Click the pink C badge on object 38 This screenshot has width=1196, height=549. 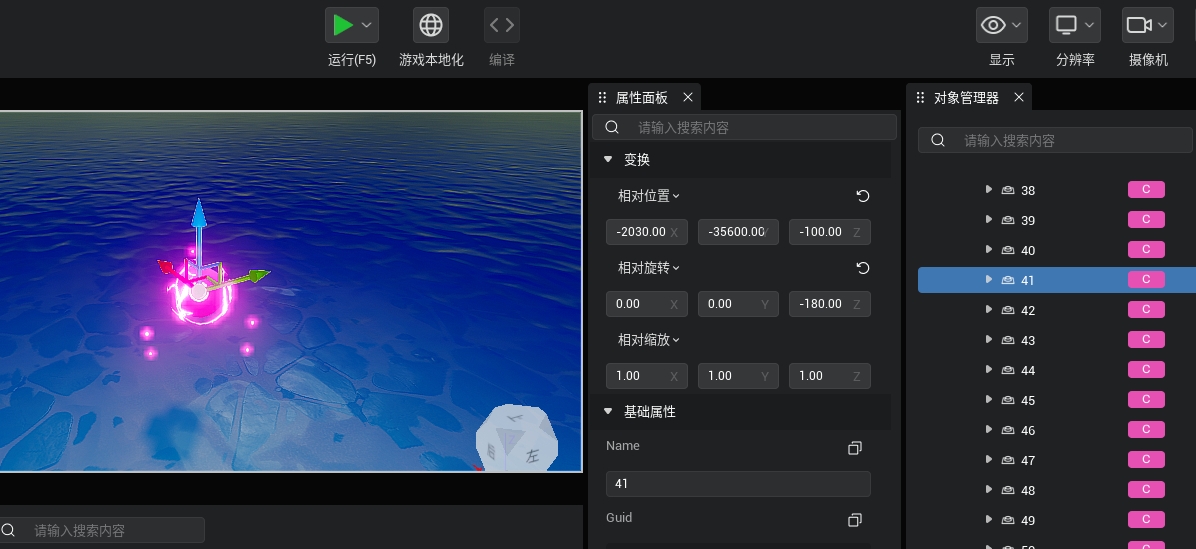1146,190
